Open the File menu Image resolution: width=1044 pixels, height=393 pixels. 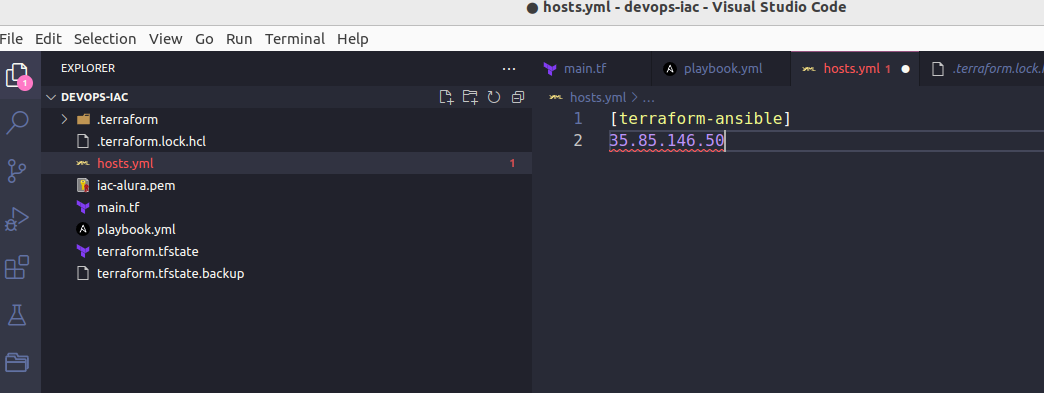pos(11,39)
